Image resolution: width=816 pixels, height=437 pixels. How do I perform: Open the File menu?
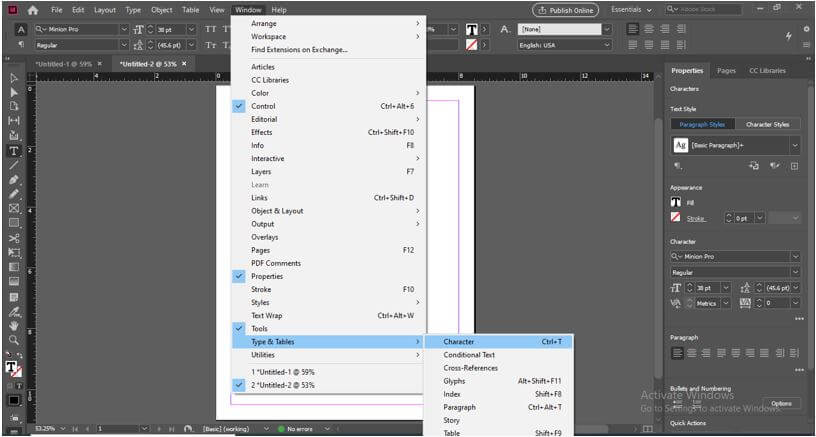coord(56,10)
